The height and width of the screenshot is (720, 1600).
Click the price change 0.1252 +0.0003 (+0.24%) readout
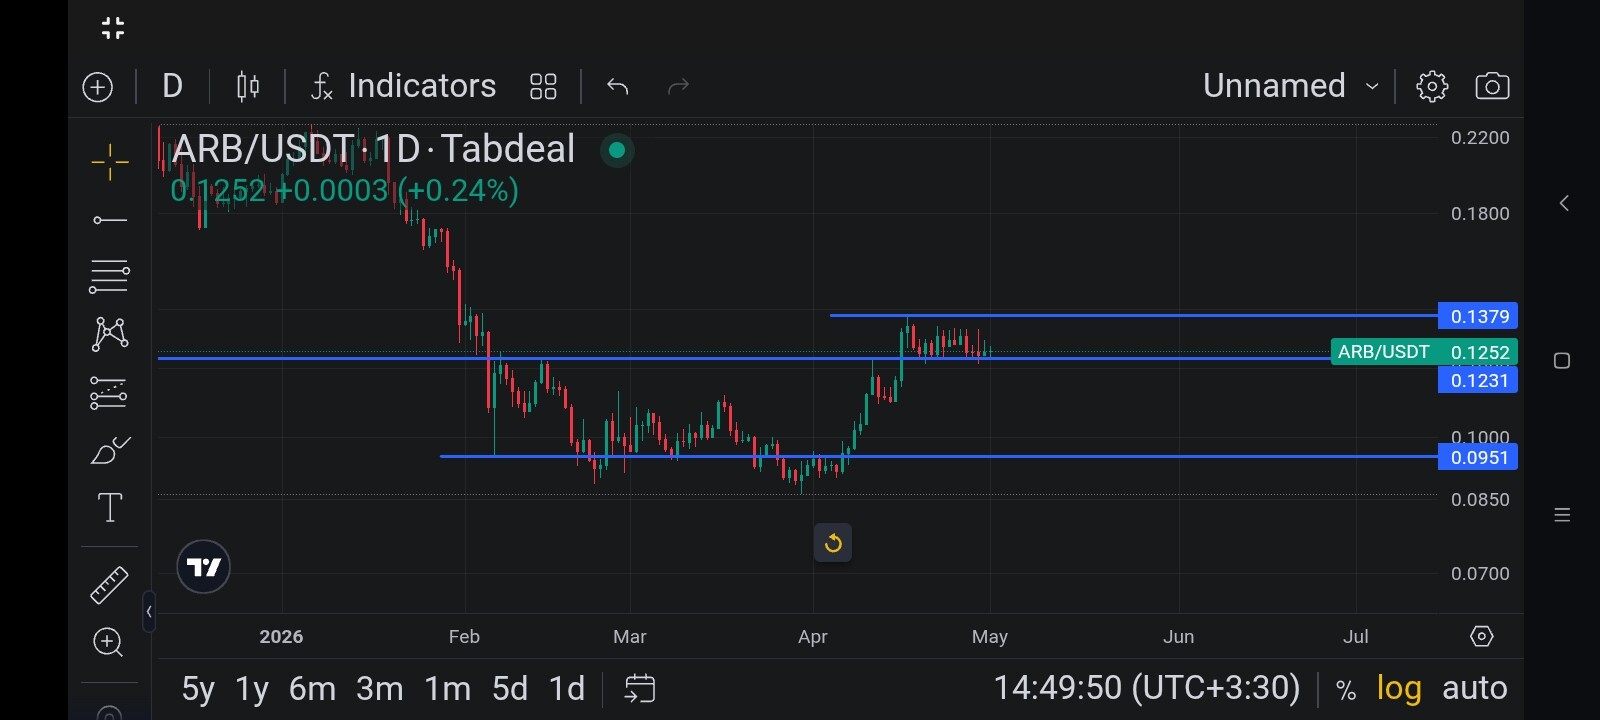(x=345, y=190)
